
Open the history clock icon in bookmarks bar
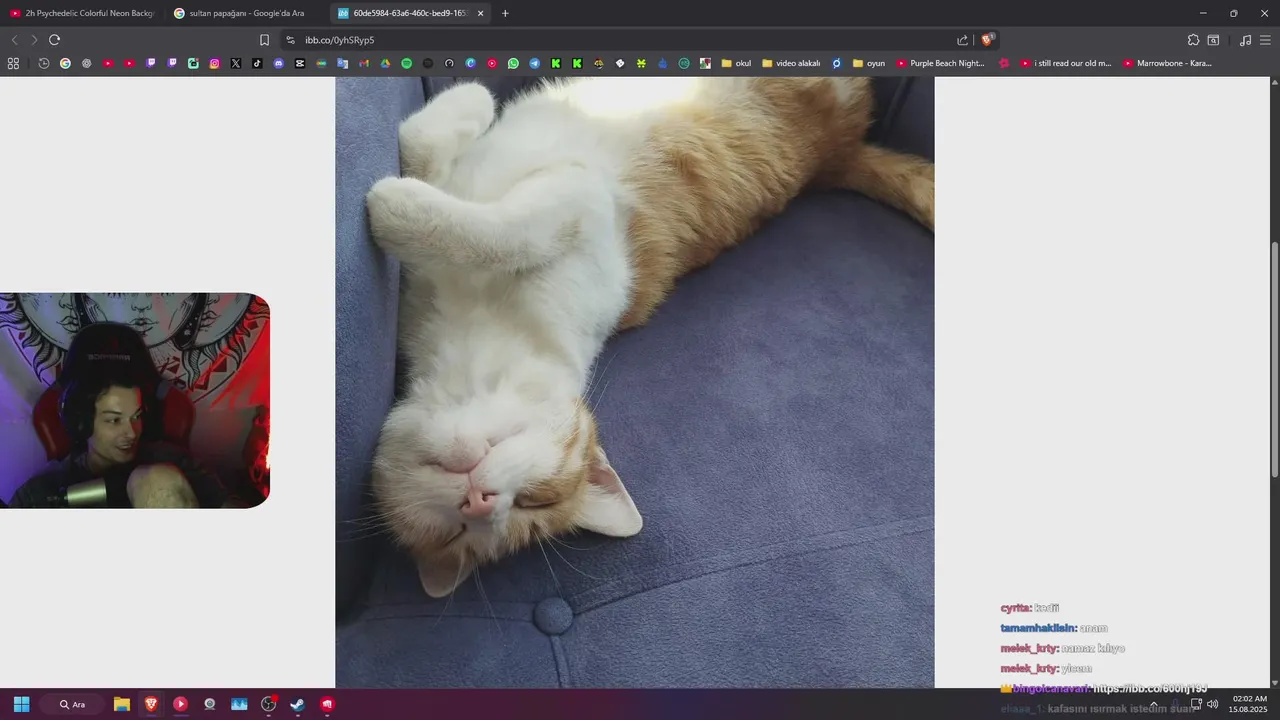click(x=44, y=63)
